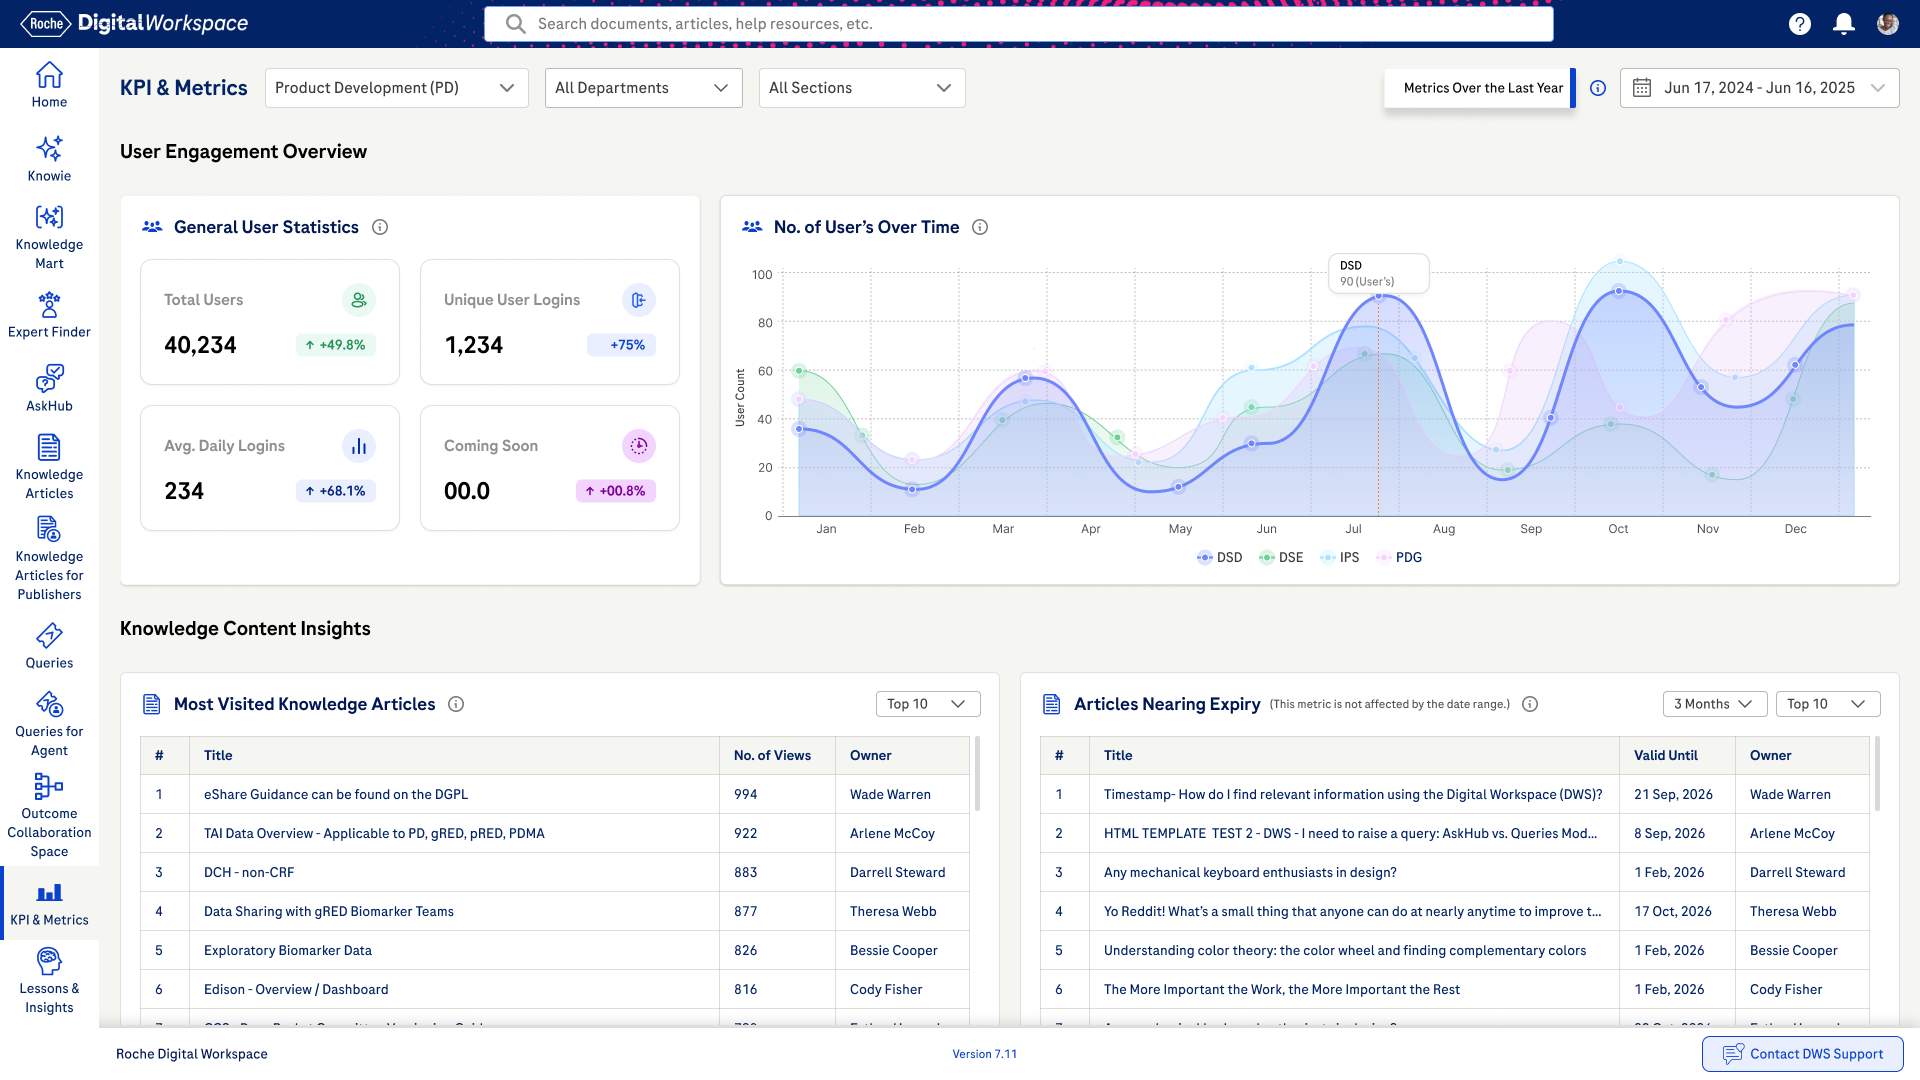Image resolution: width=1920 pixels, height=1080 pixels.
Task: Open Outcome Collaboration Space icon
Action: (49, 787)
